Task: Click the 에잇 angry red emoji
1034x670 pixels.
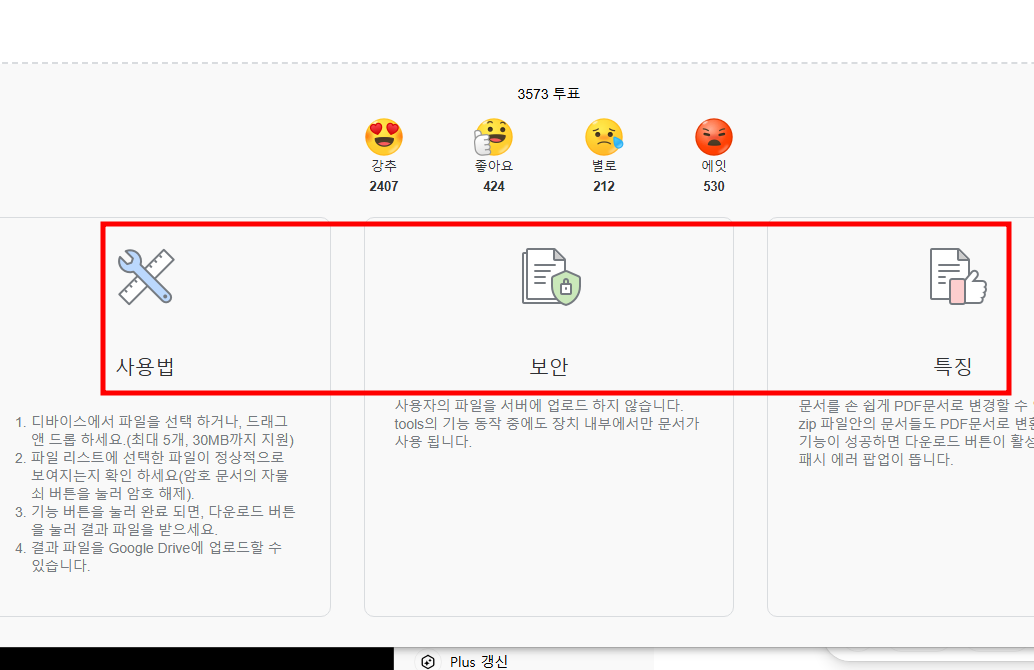Action: coord(713,136)
